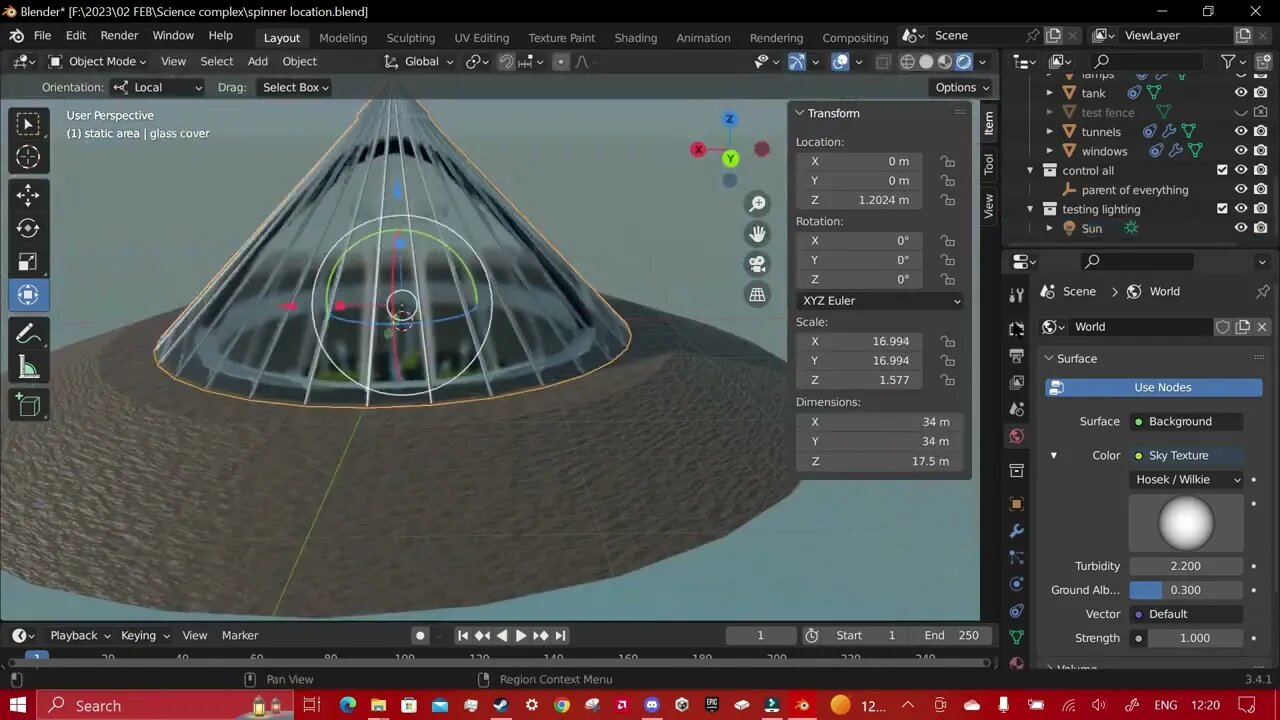
Task: Open Hosek / Wilkie sky type dropdown
Action: pos(1187,480)
